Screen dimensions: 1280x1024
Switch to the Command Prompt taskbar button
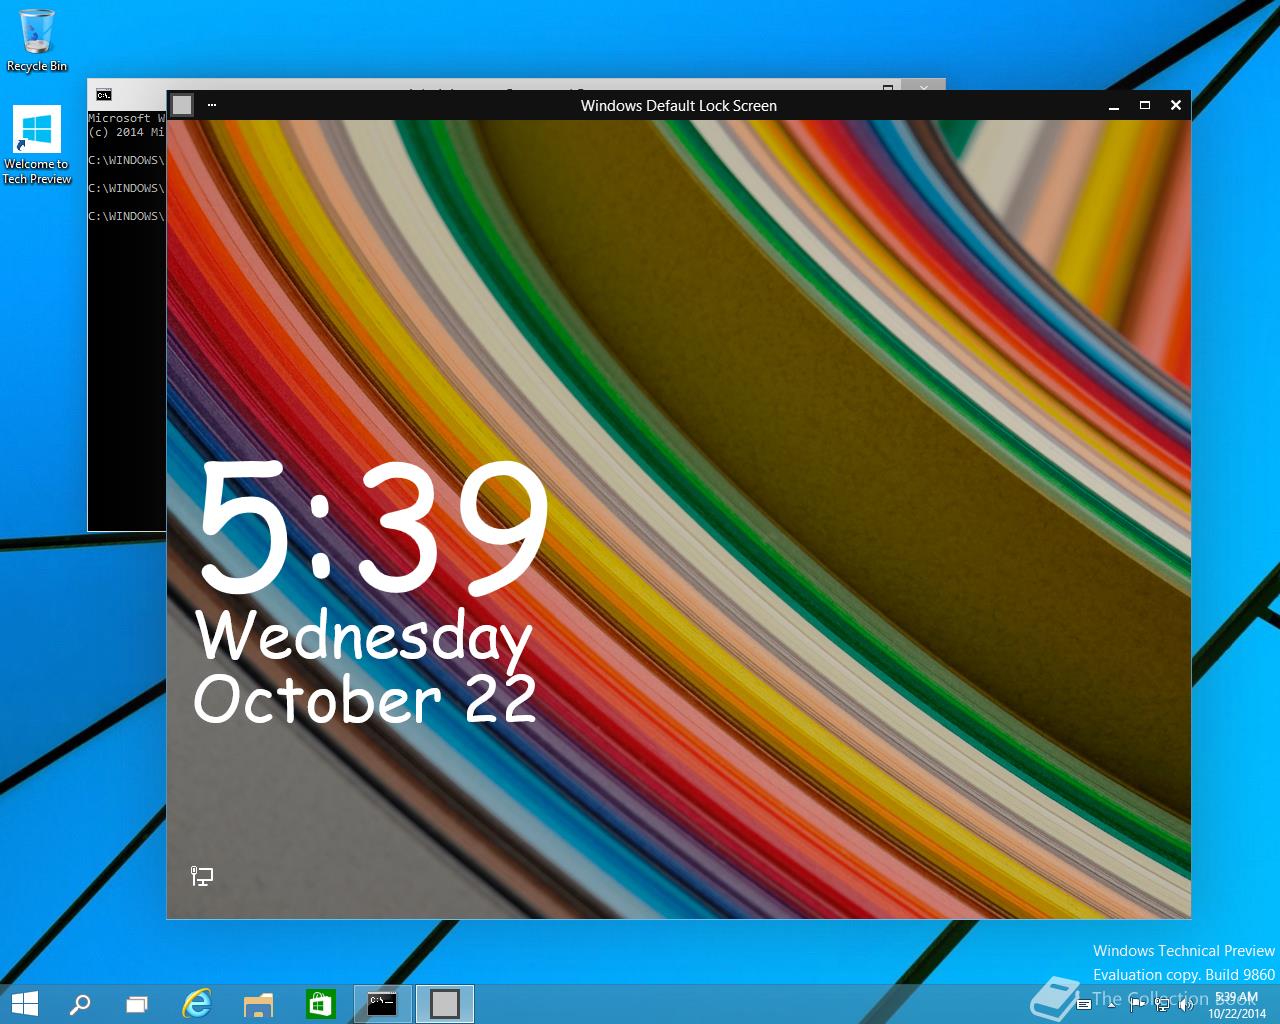click(382, 1003)
